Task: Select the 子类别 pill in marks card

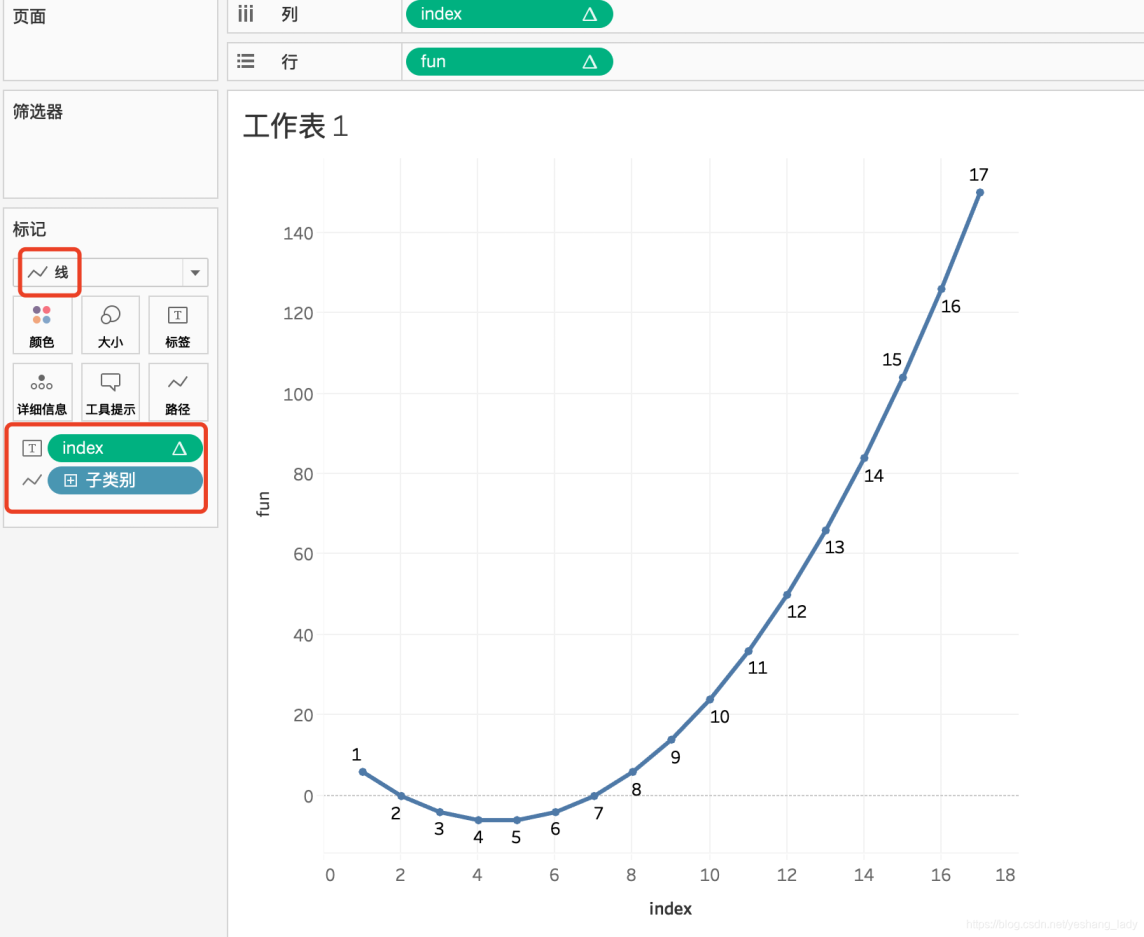Action: (125, 480)
